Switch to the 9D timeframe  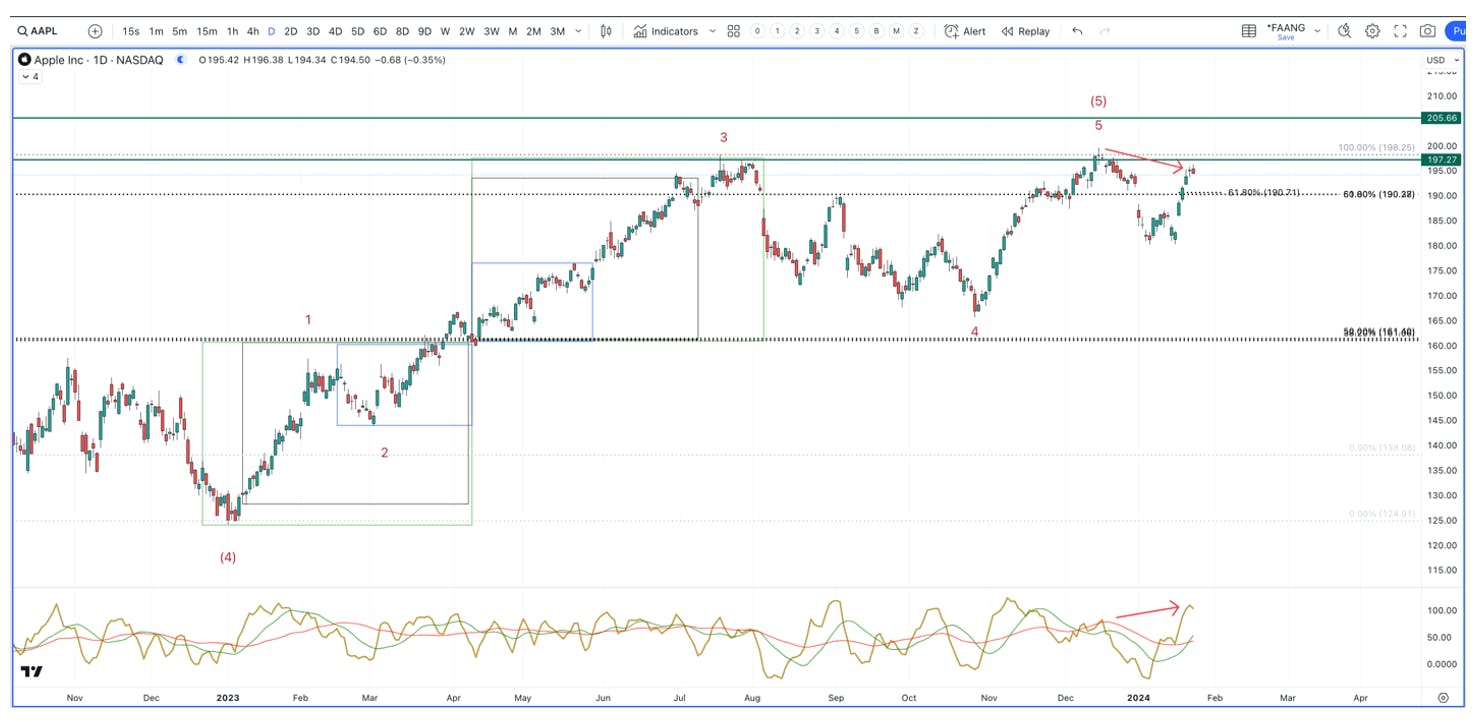425,31
